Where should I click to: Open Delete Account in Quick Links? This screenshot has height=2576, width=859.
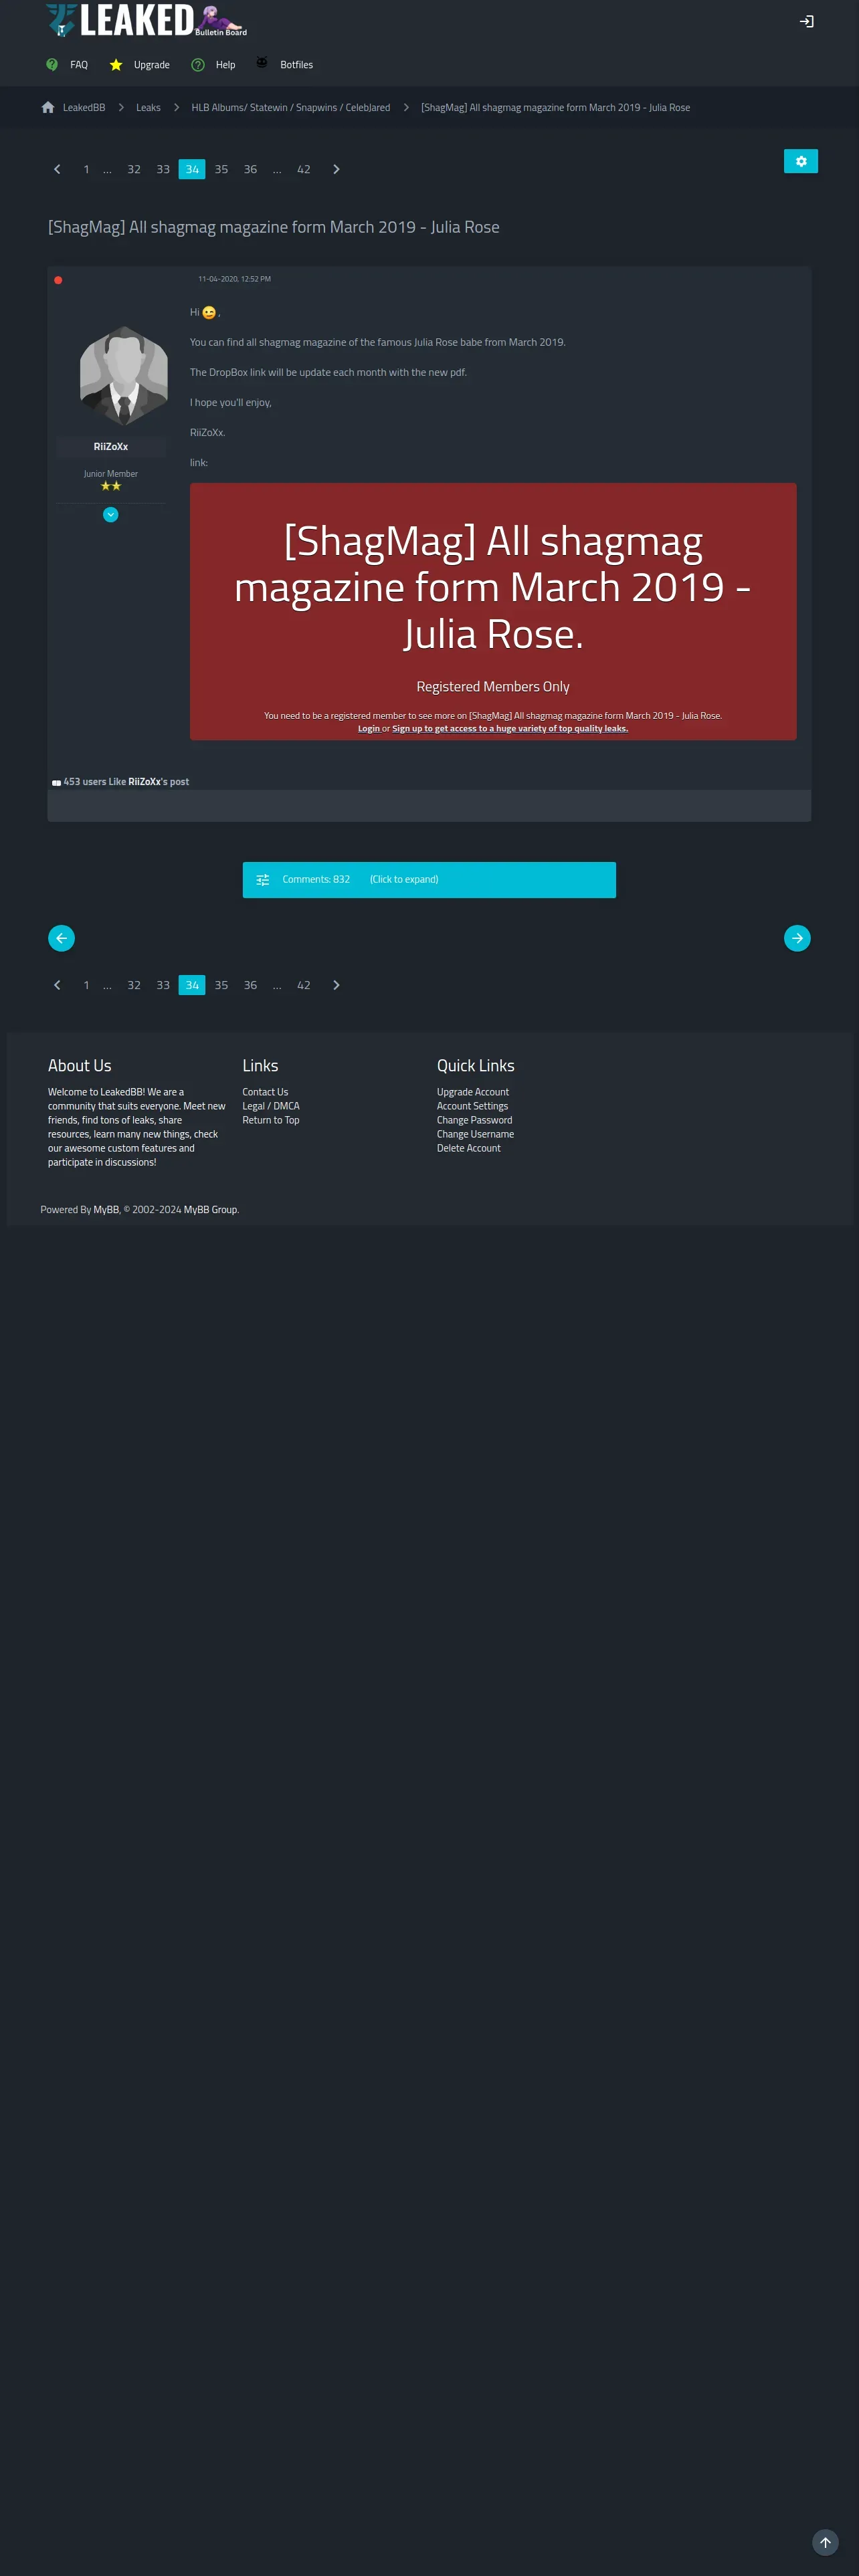tap(469, 1148)
